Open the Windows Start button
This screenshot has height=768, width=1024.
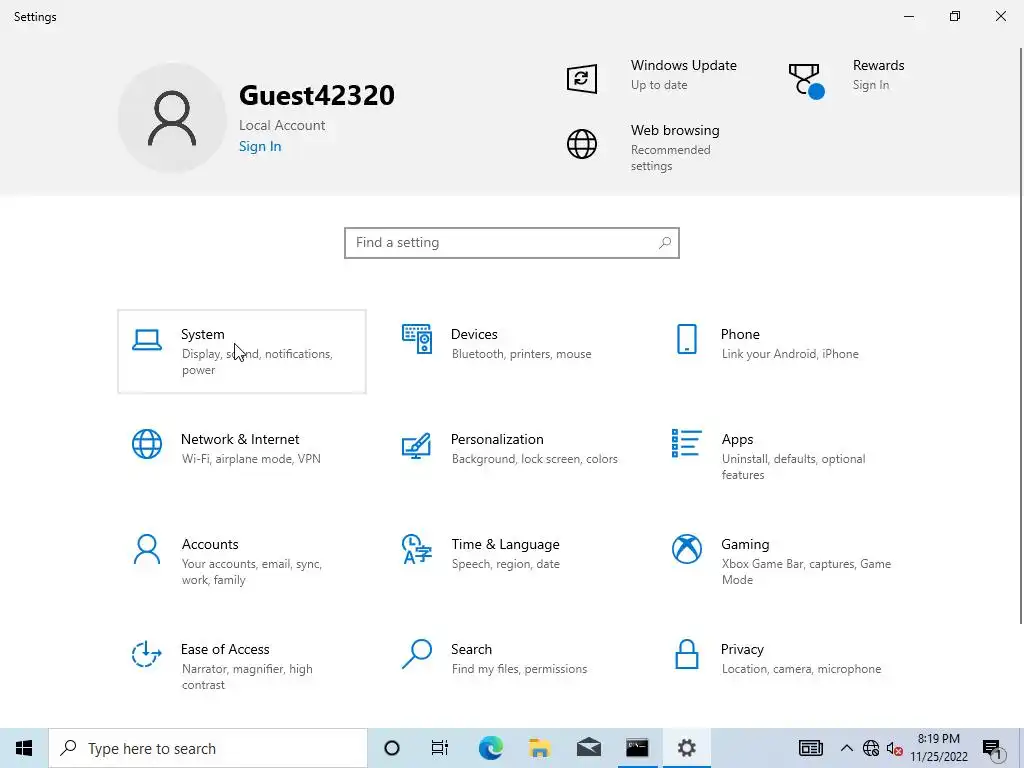24,748
